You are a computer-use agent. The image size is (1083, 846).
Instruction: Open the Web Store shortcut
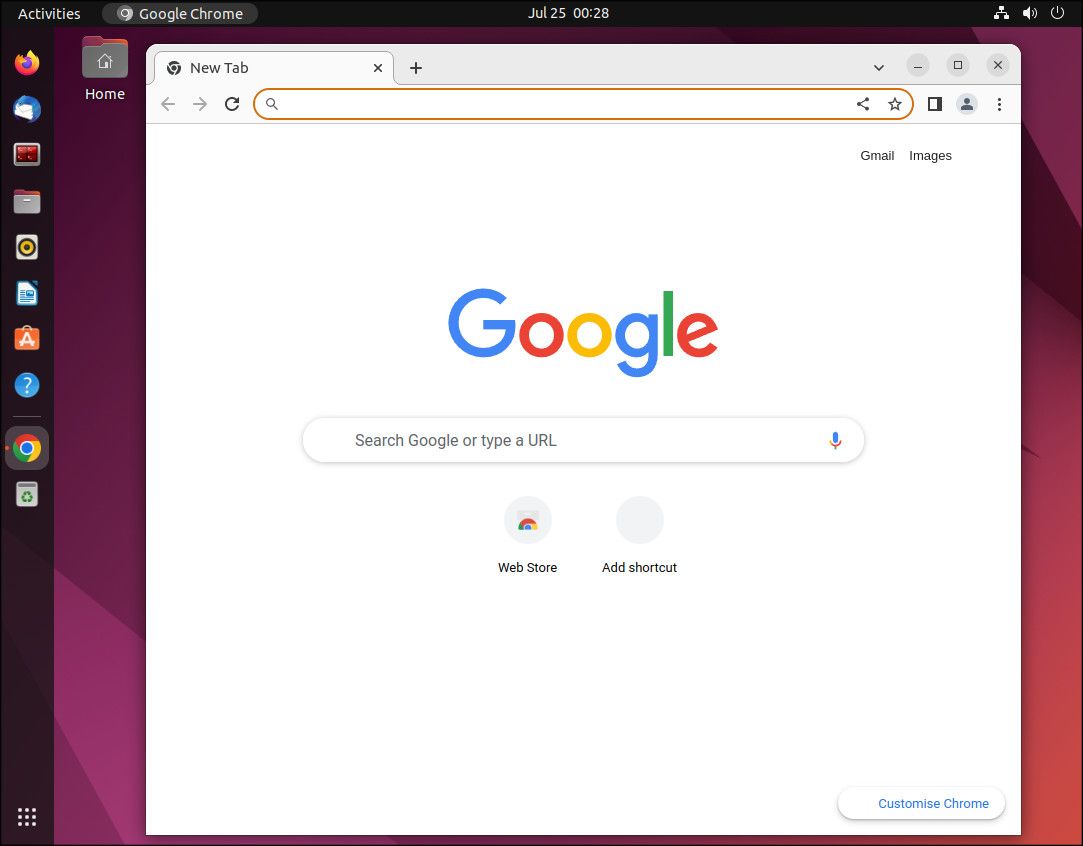[x=528, y=536]
